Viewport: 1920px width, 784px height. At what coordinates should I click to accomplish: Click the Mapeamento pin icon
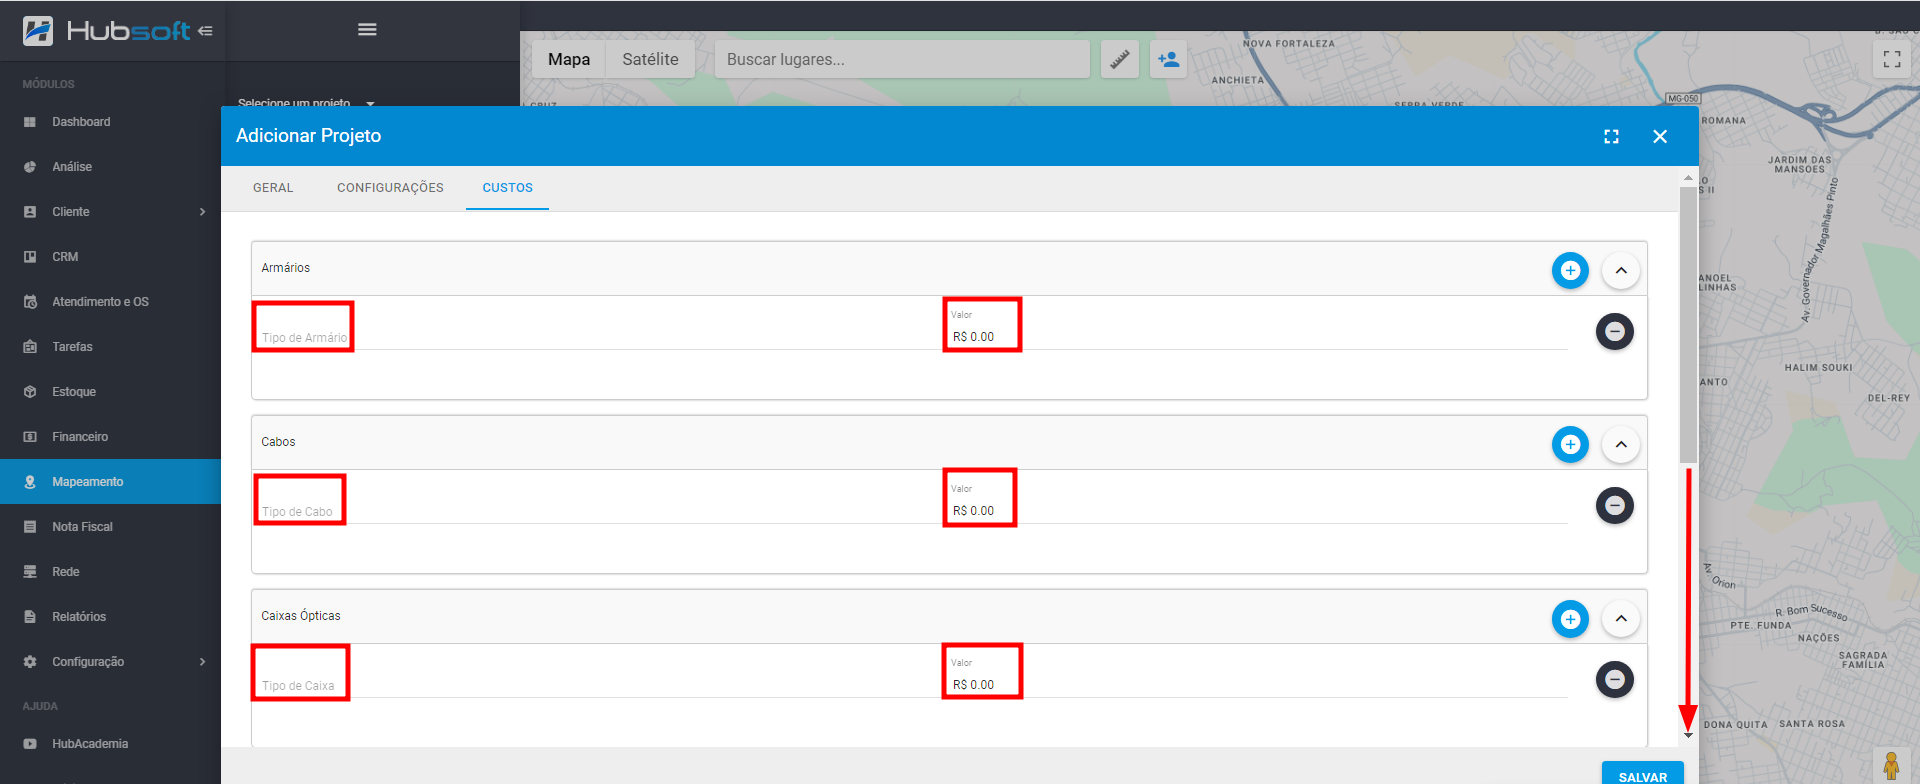pyautogui.click(x=30, y=482)
